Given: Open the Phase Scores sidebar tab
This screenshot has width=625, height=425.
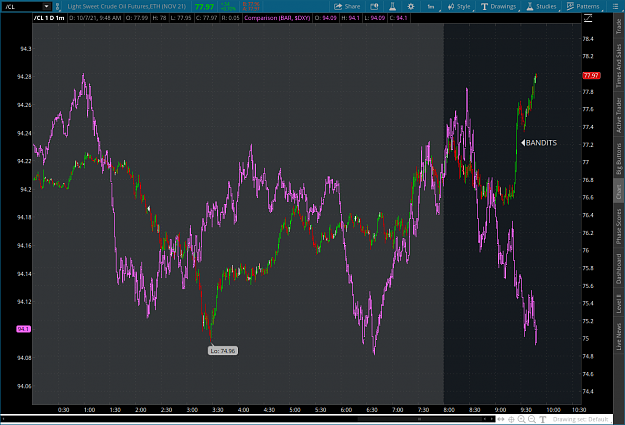Looking at the screenshot, I should coord(619,226).
